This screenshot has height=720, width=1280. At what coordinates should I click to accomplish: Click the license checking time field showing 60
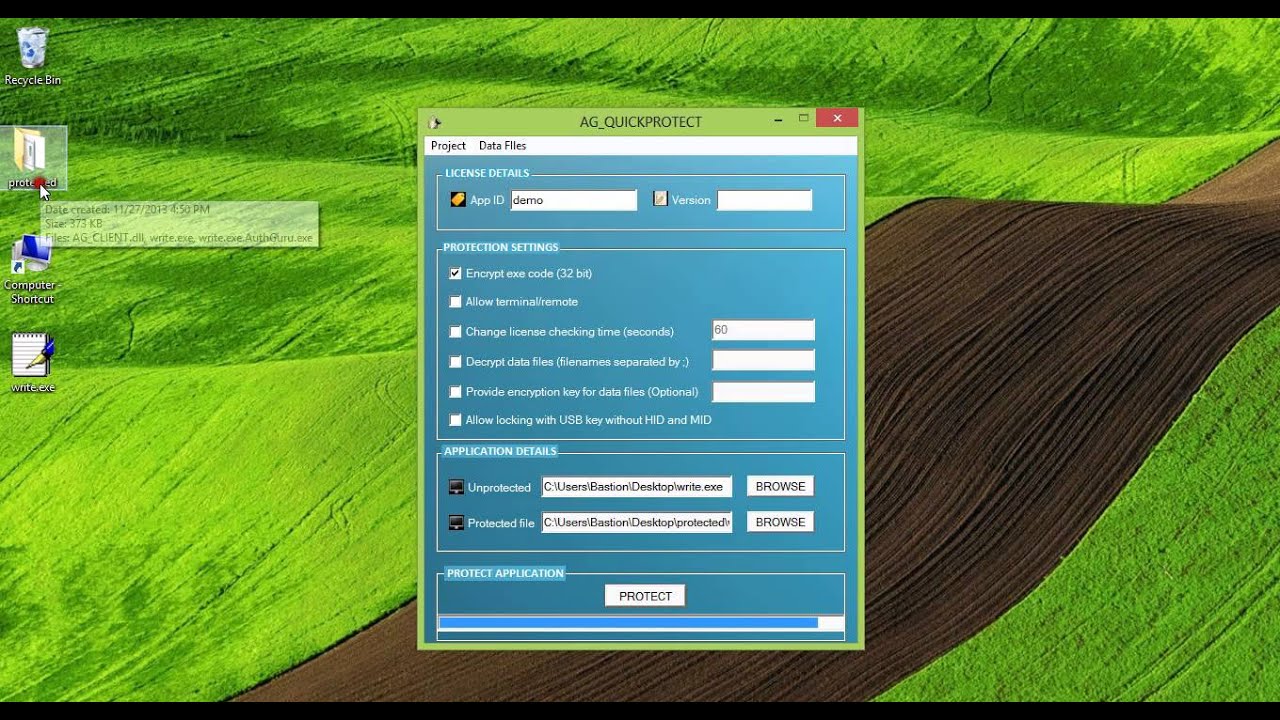click(x=763, y=330)
